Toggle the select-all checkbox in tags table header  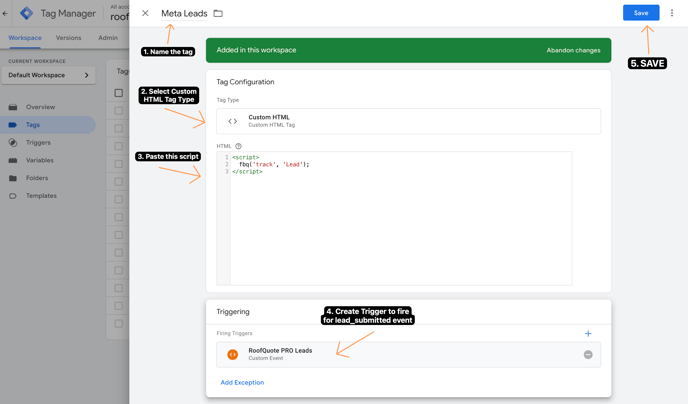[118, 93]
